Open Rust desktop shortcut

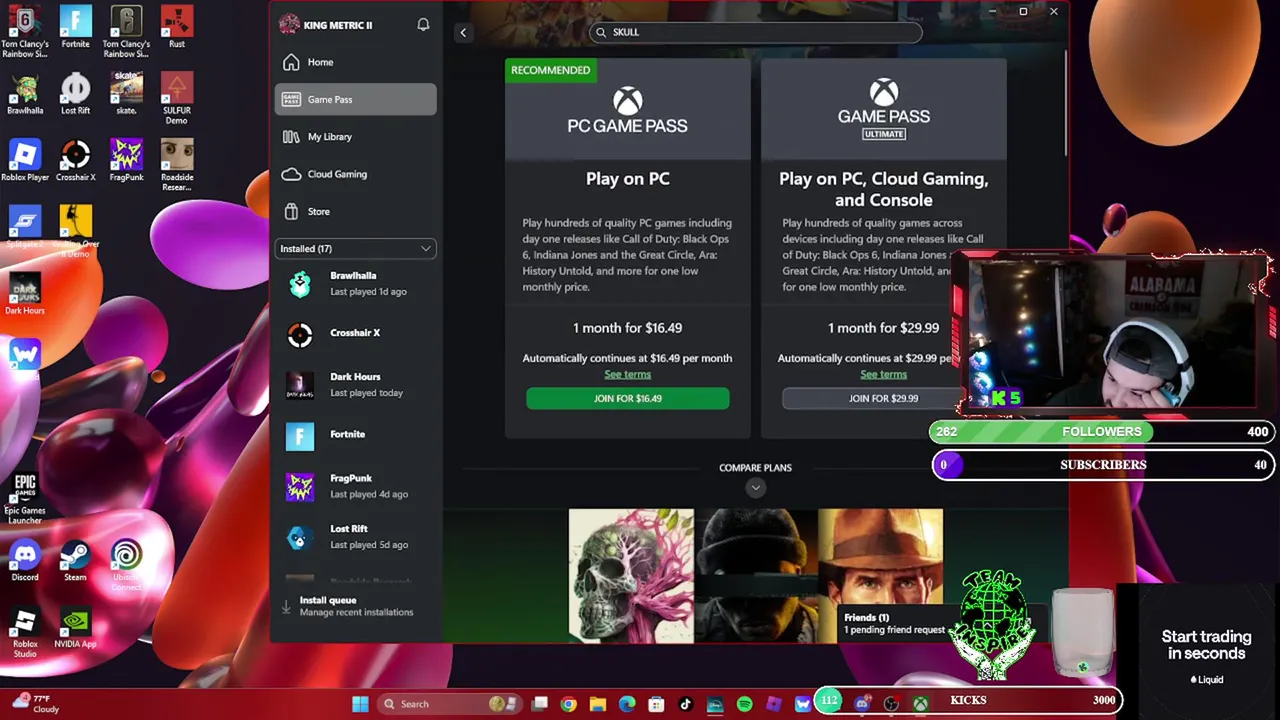177,28
